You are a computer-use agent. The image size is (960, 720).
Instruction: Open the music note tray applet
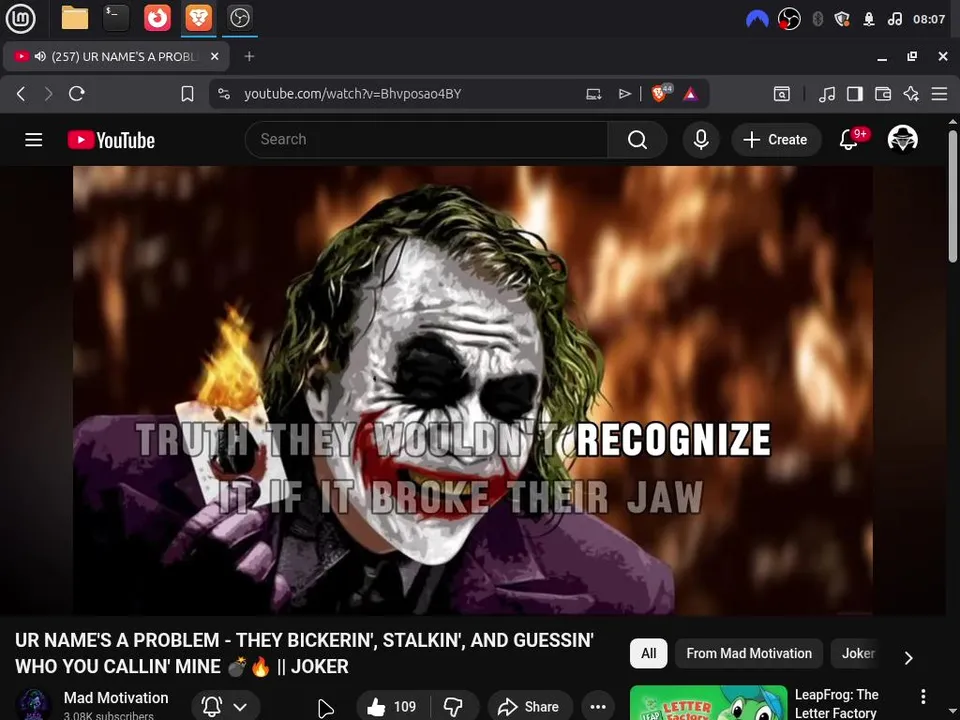click(894, 19)
